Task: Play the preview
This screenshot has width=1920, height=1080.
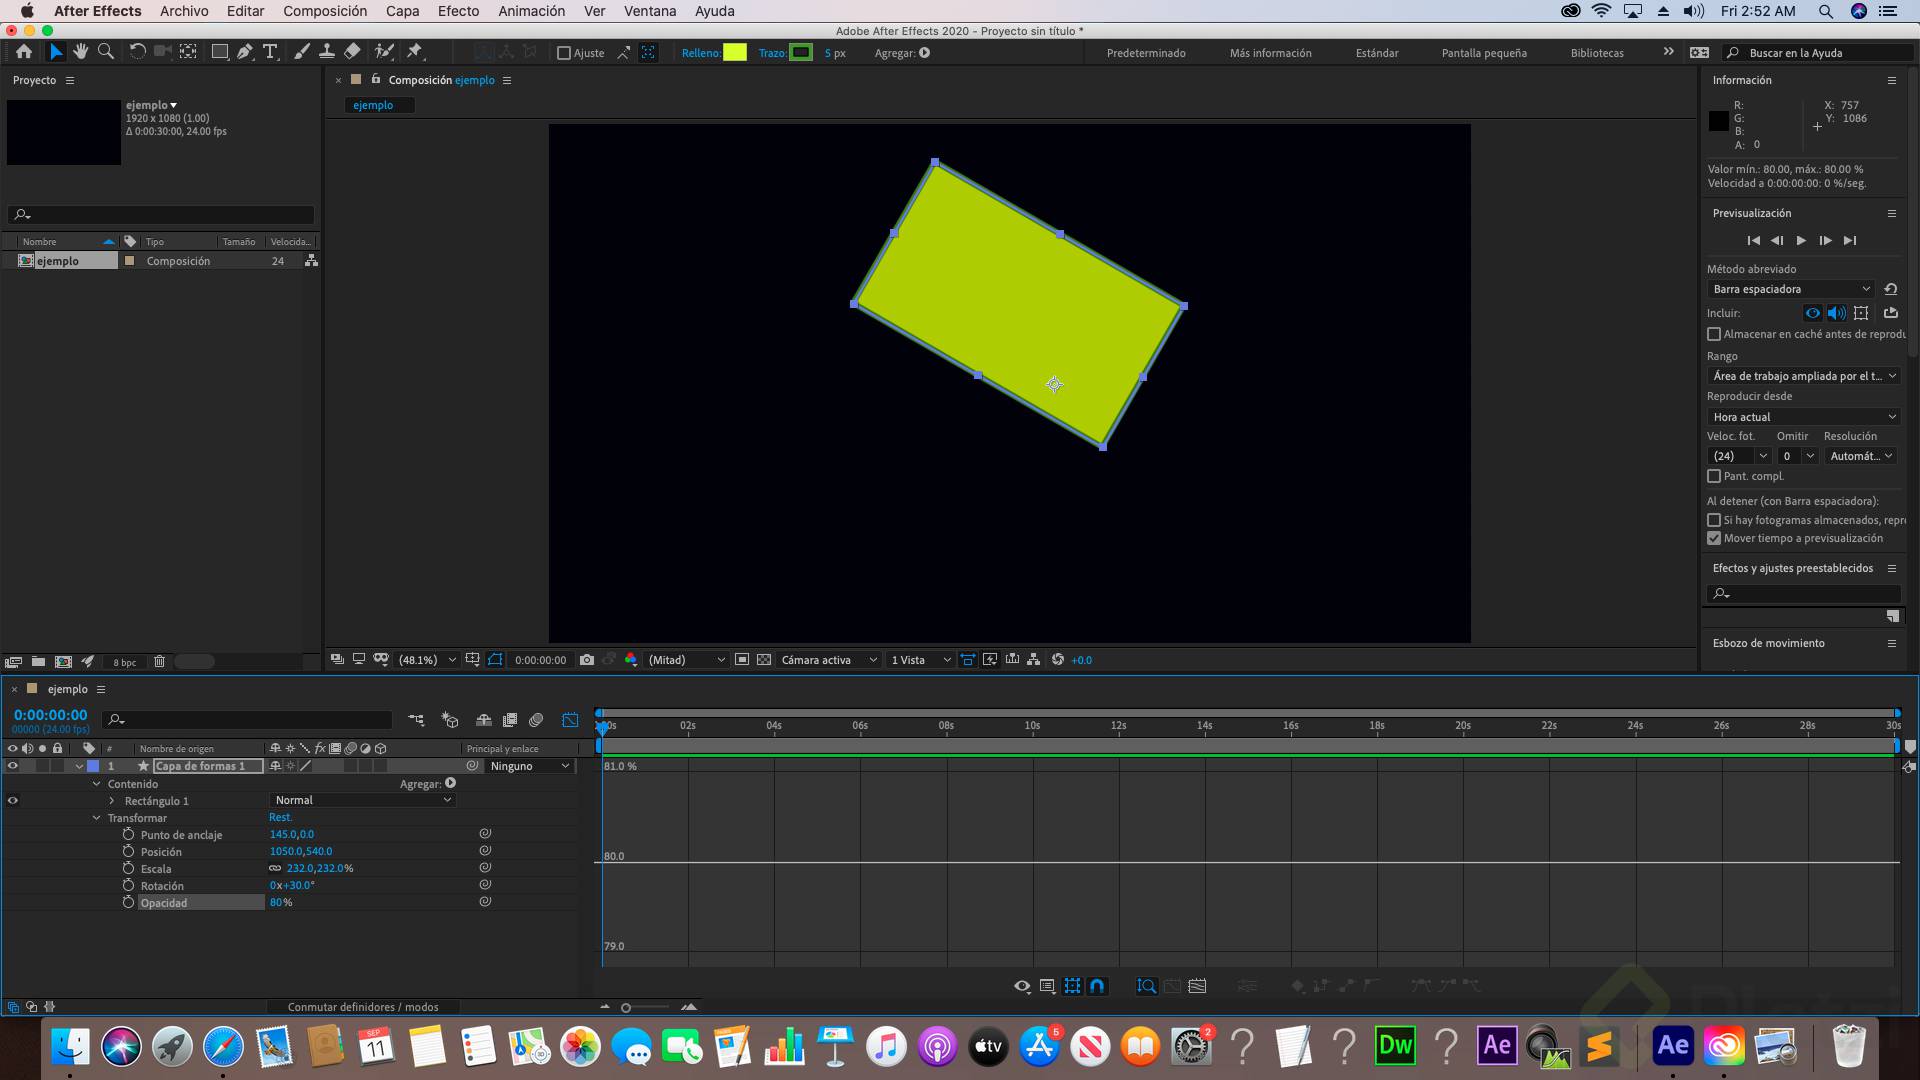Action: (1801, 240)
